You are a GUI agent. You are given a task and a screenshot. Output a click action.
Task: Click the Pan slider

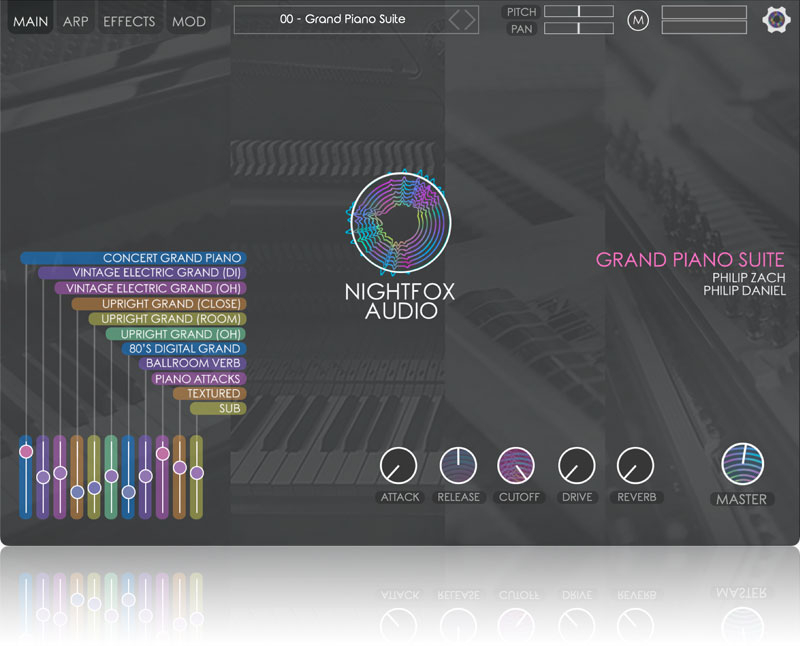click(579, 29)
